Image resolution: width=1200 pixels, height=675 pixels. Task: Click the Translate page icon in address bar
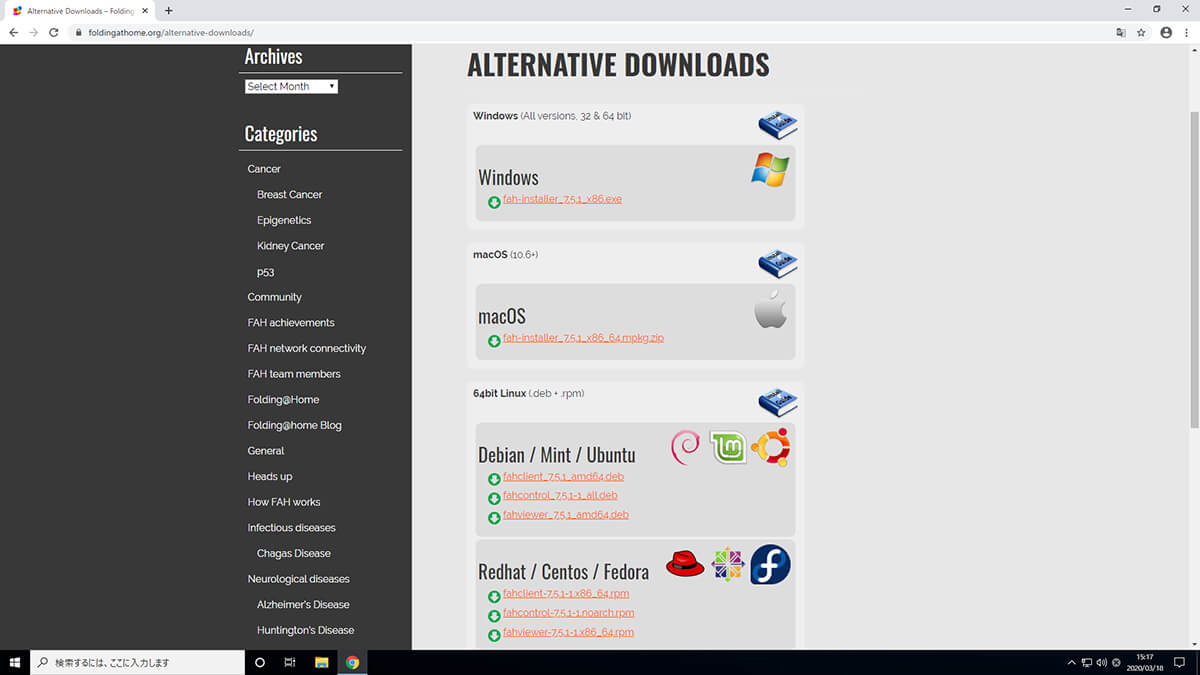[1121, 32]
